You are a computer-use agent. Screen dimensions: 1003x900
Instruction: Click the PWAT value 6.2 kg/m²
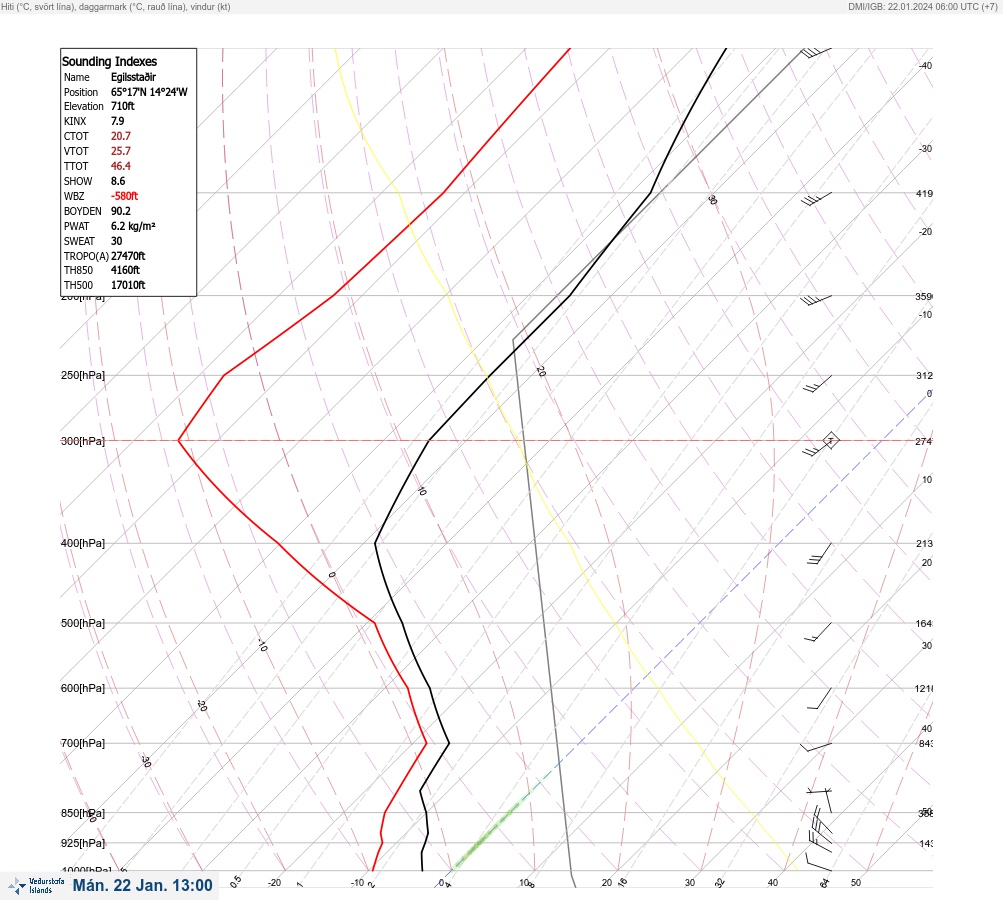pyautogui.click(x=133, y=226)
